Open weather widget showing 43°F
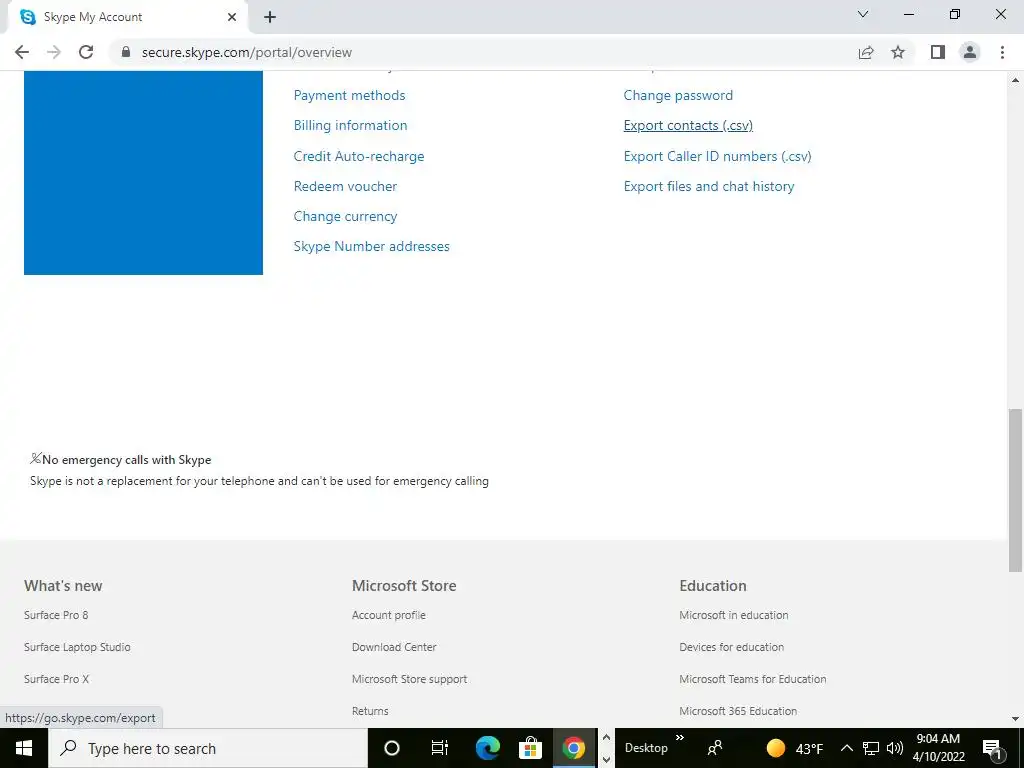 click(x=794, y=748)
